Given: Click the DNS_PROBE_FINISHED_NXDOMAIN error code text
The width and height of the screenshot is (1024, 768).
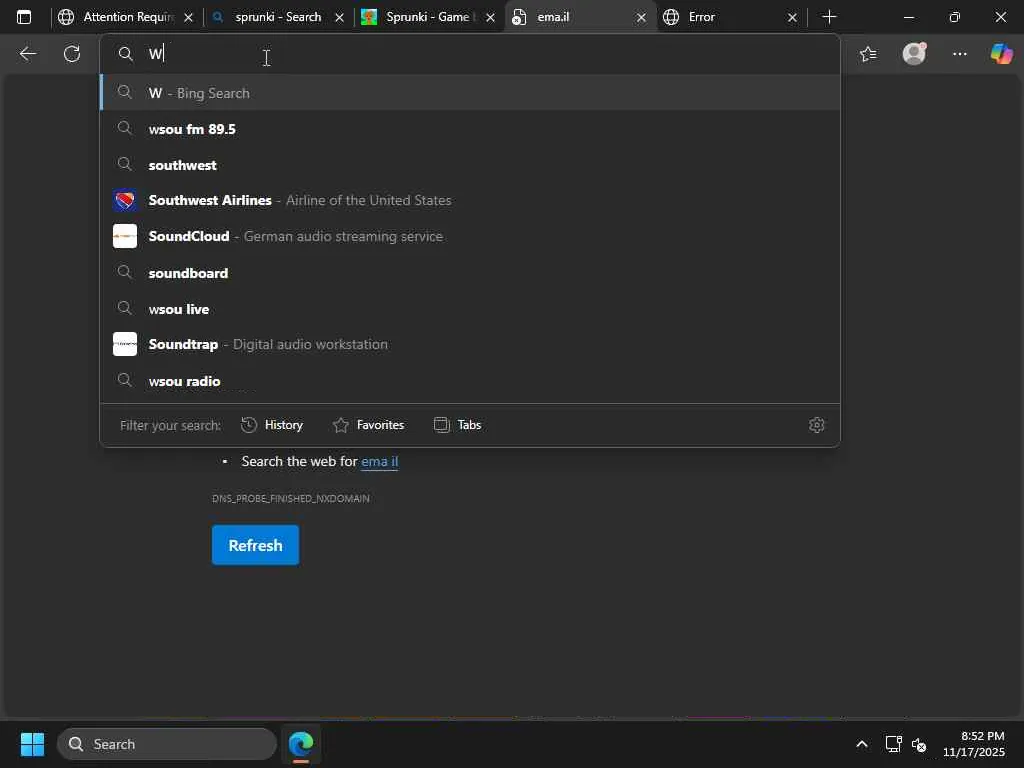Looking at the screenshot, I should (x=291, y=498).
